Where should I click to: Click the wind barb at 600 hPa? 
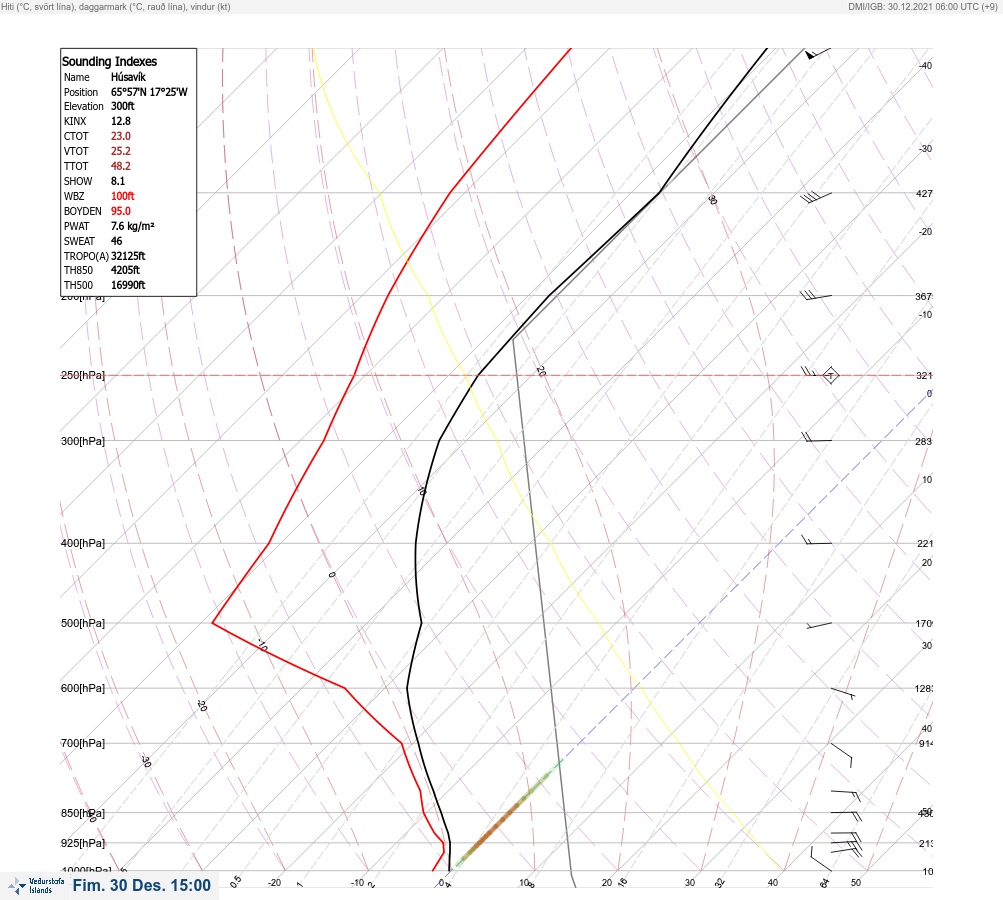(x=843, y=693)
